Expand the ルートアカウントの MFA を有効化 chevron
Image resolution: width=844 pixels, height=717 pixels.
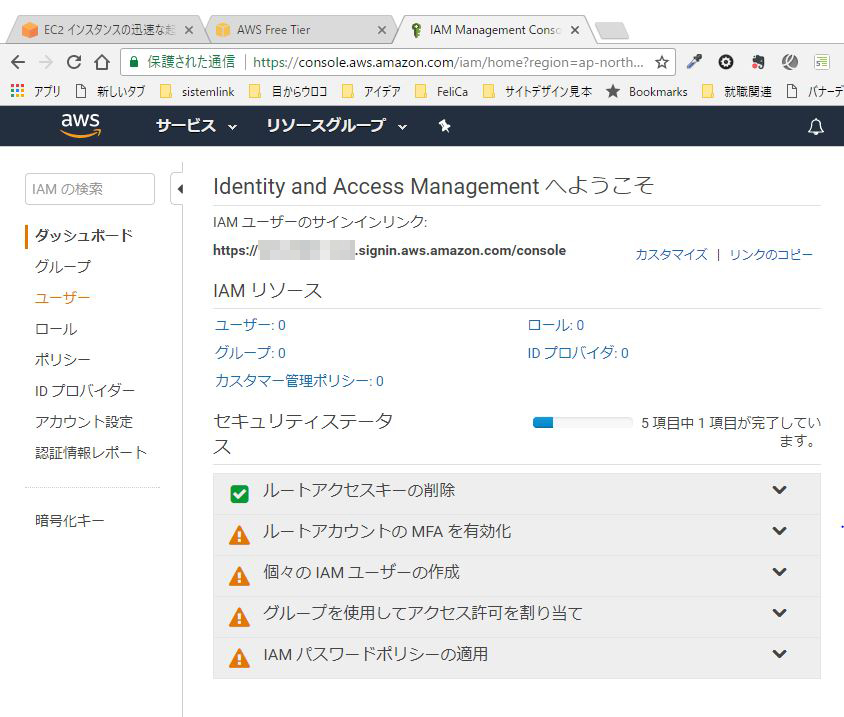[779, 531]
